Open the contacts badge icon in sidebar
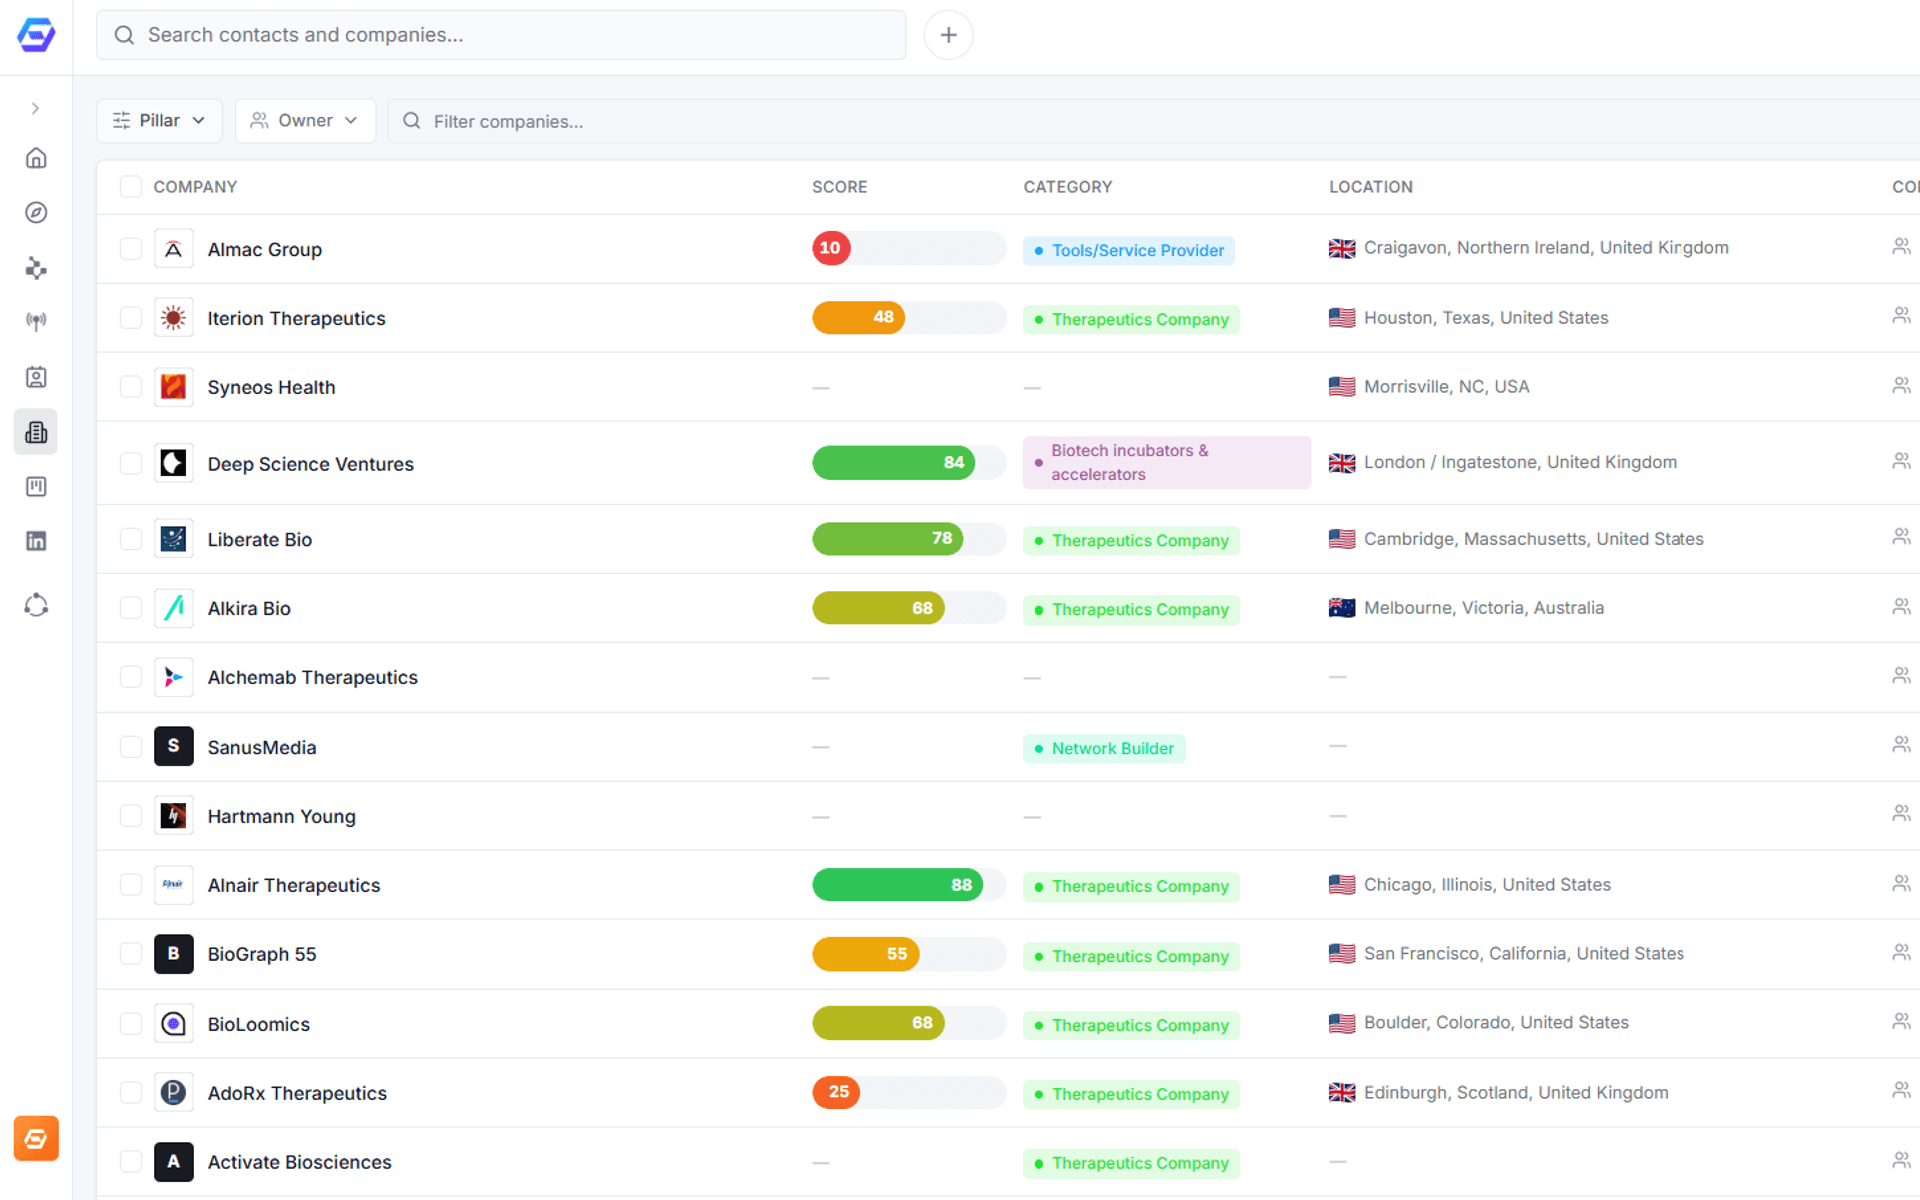Image resolution: width=1920 pixels, height=1200 pixels. (x=36, y=377)
